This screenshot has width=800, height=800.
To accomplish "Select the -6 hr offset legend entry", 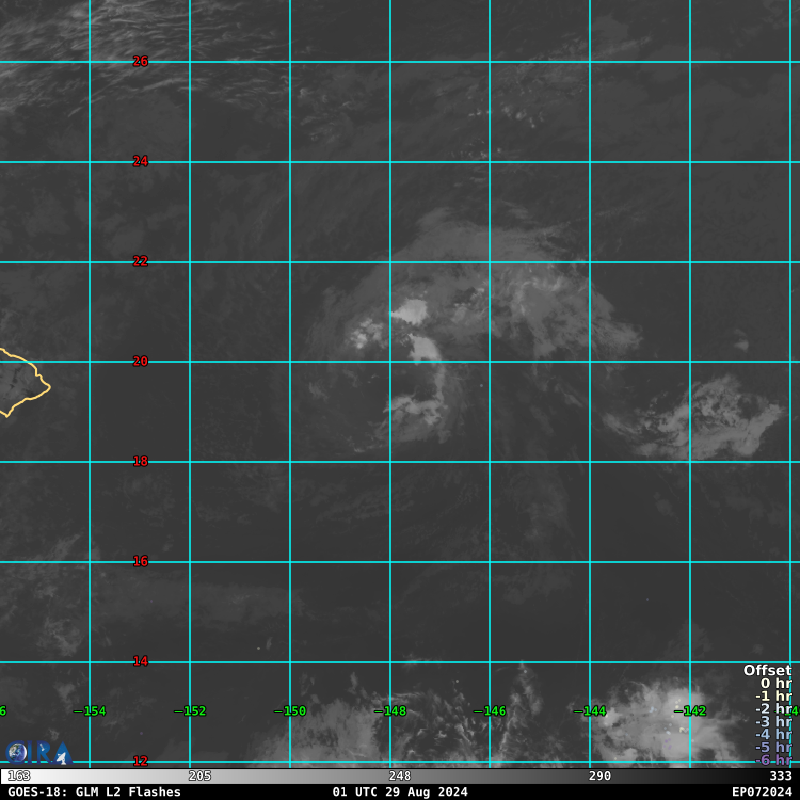I will [773, 760].
